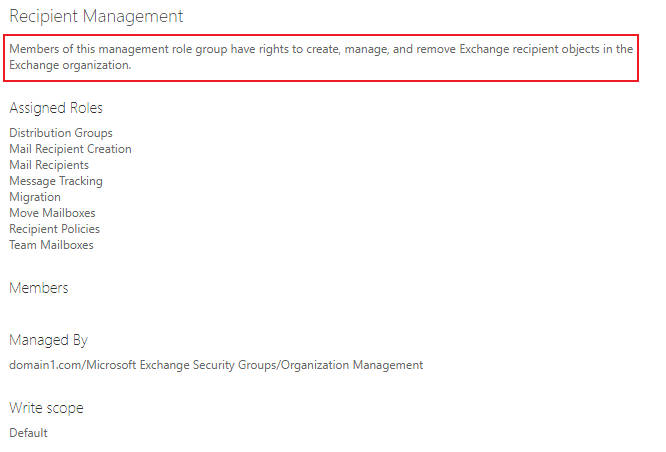This screenshot has width=666, height=452.
Task: Click the Members heading
Action: [39, 288]
